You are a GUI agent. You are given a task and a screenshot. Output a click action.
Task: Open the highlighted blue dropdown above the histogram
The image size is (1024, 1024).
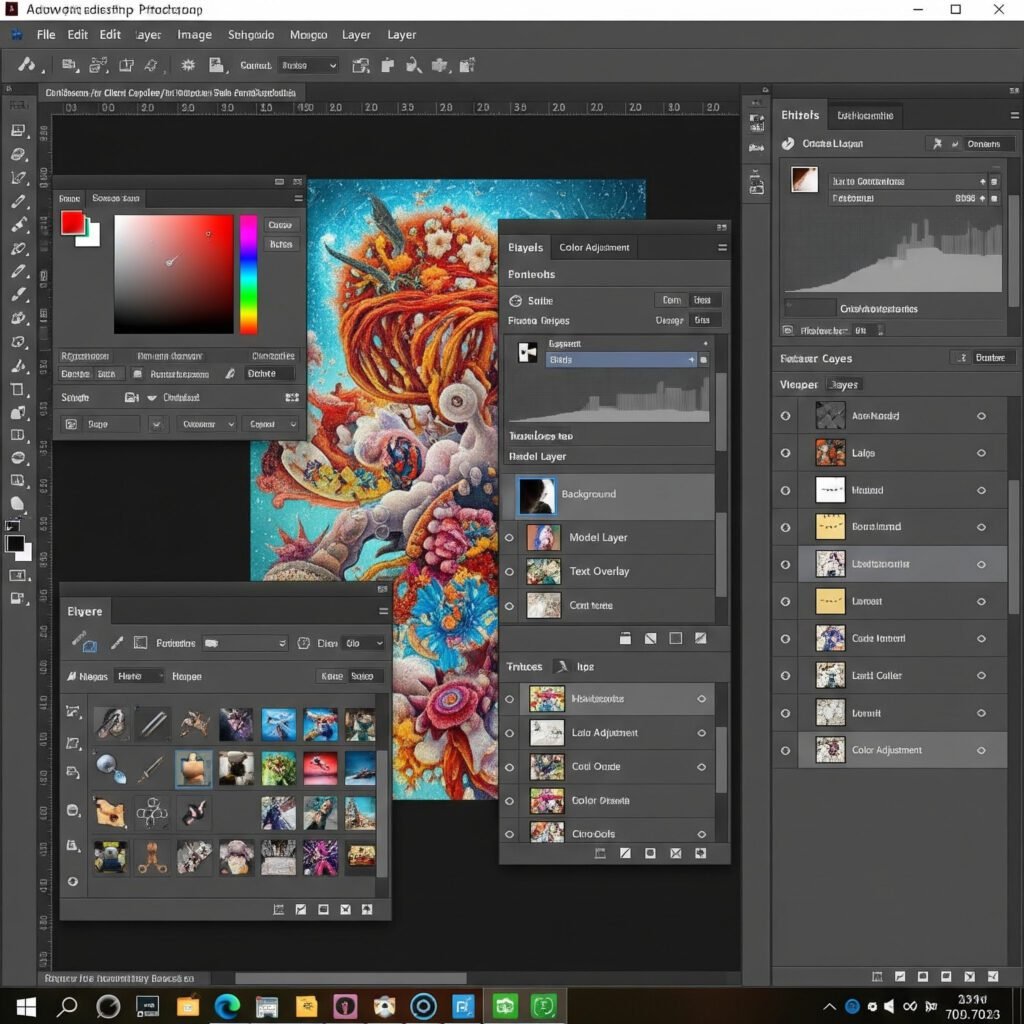(x=622, y=359)
